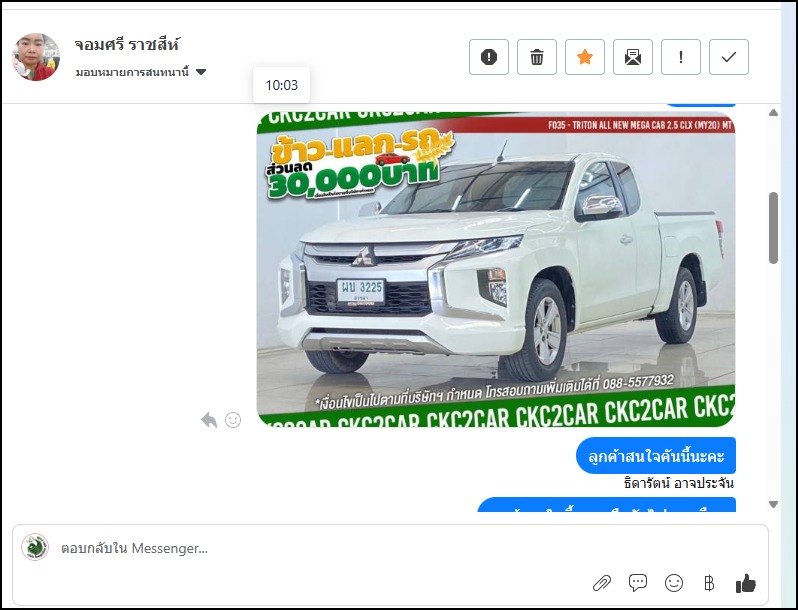Open emoji picker in composer
Viewport: 798px width, 610px height.
[674, 583]
